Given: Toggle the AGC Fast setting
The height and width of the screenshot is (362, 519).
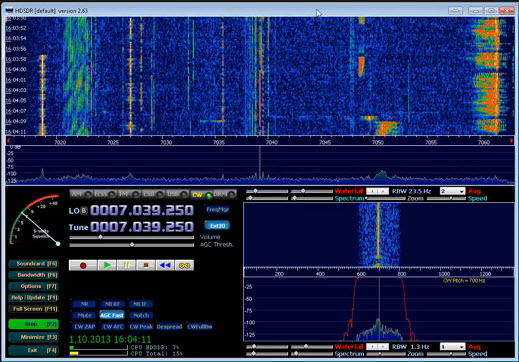Looking at the screenshot, I should click(112, 315).
